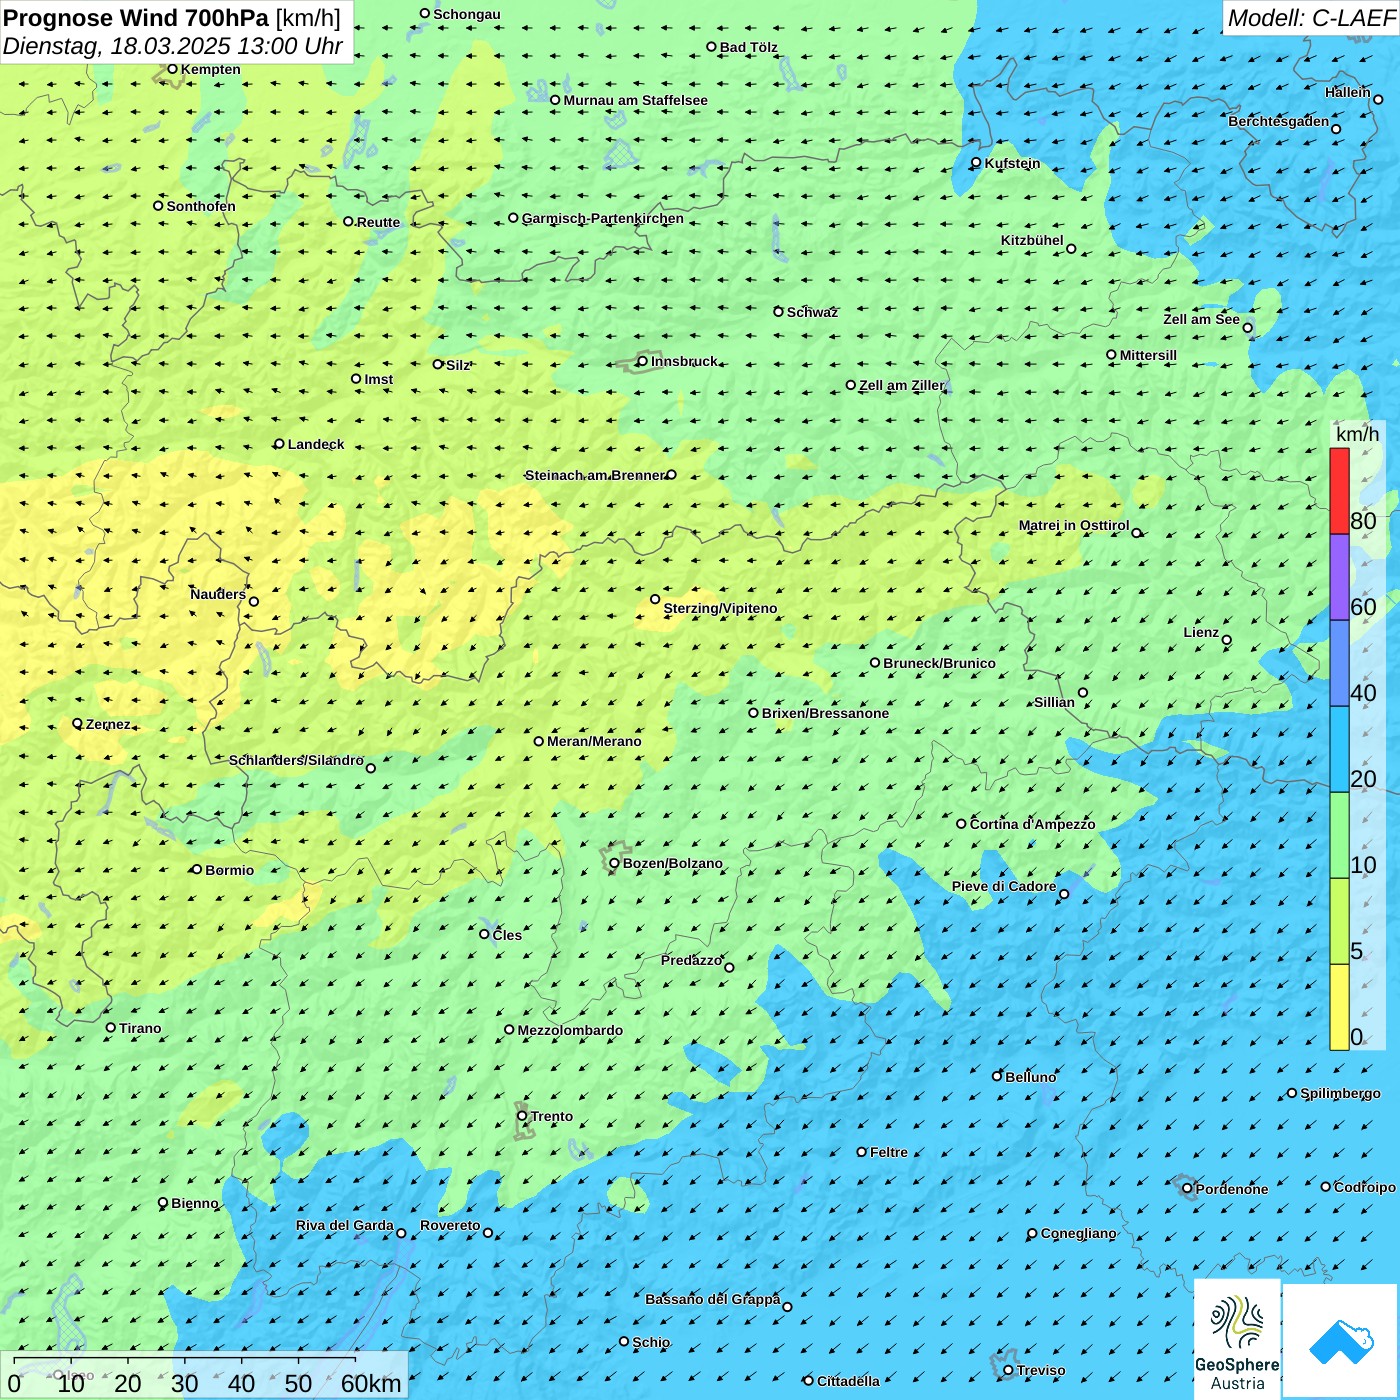Click the 'Cortina d'Ampezzo' label

coord(1032,824)
